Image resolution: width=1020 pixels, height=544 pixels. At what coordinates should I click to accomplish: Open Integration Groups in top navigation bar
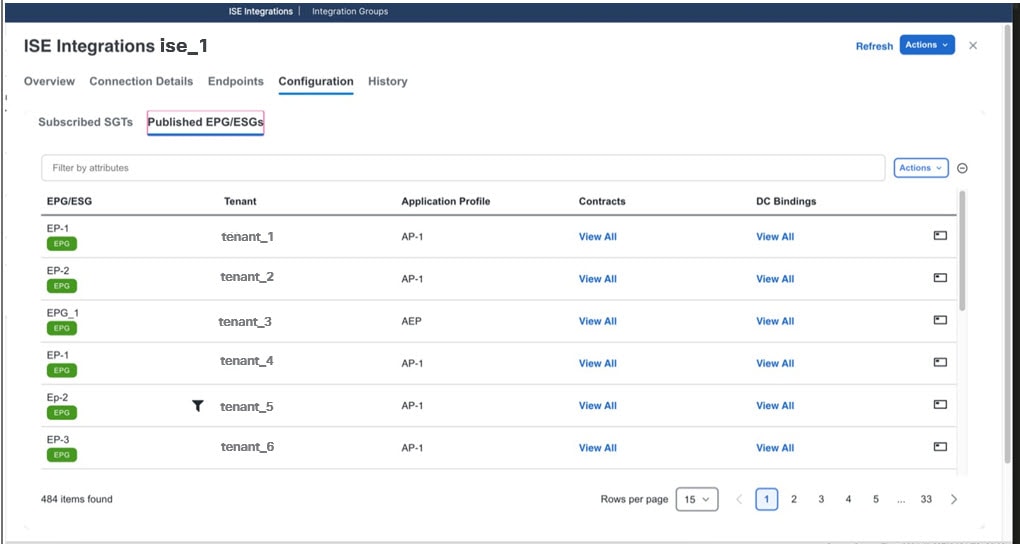click(x=350, y=12)
